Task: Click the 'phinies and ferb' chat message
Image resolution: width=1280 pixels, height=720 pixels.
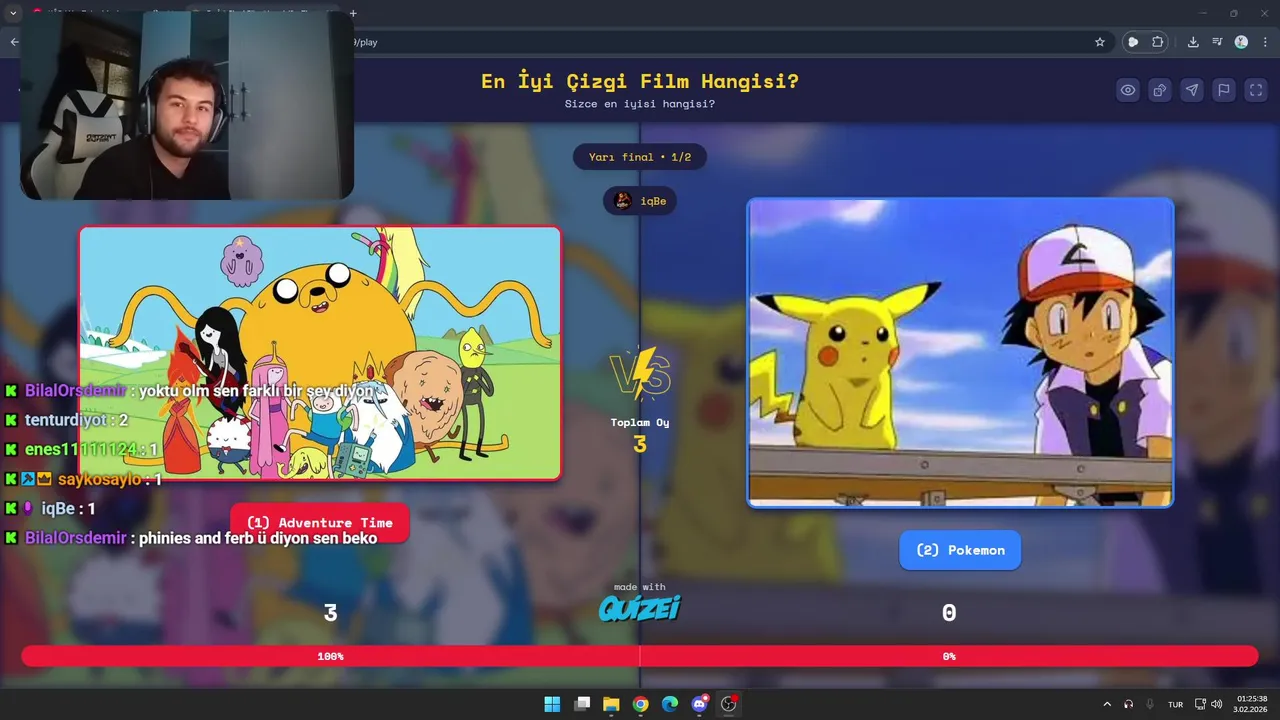Action: pos(191,538)
